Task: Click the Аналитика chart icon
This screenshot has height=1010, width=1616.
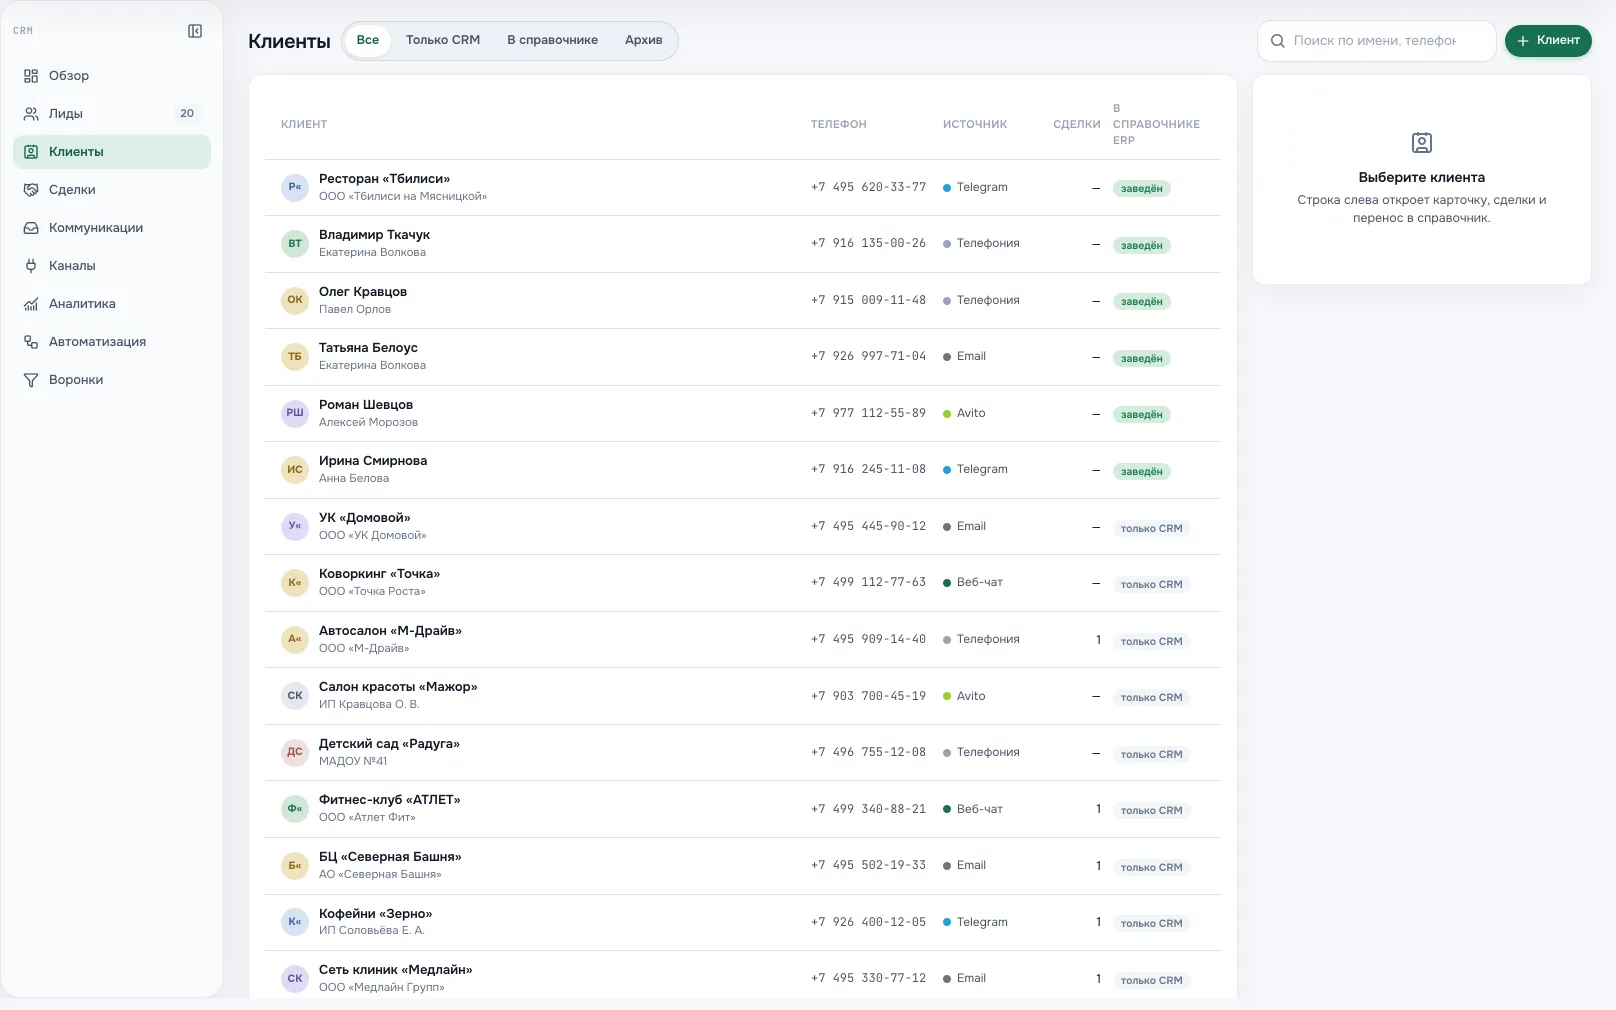Action: (31, 304)
